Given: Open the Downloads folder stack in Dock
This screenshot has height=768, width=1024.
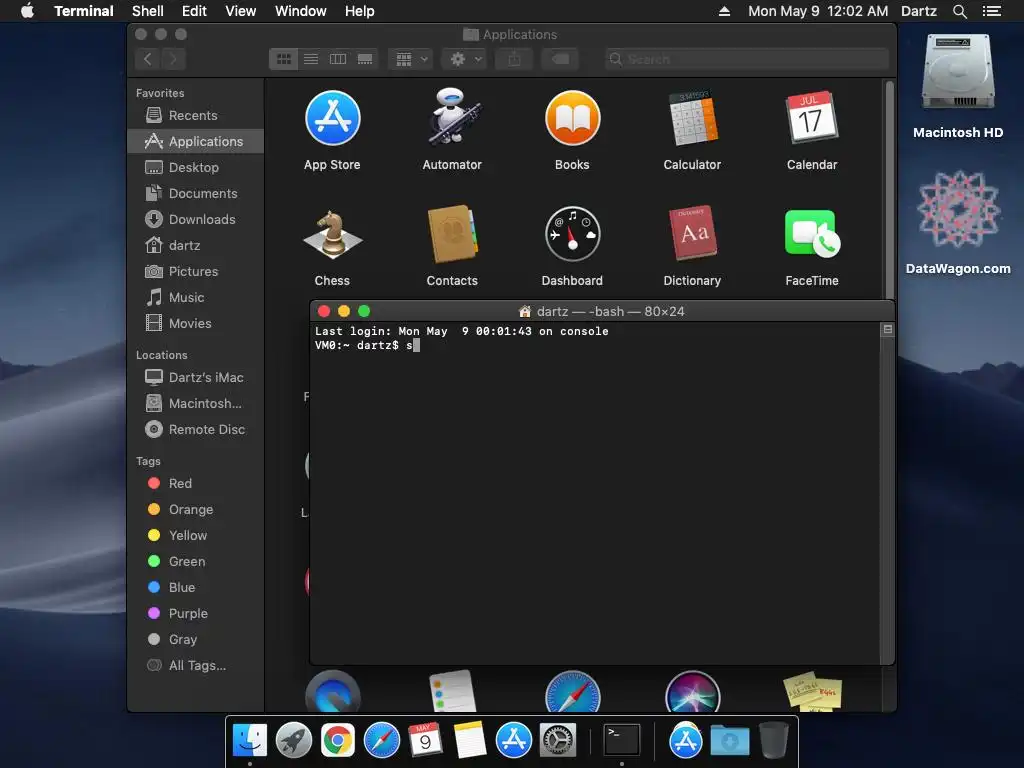Looking at the screenshot, I should 729,741.
